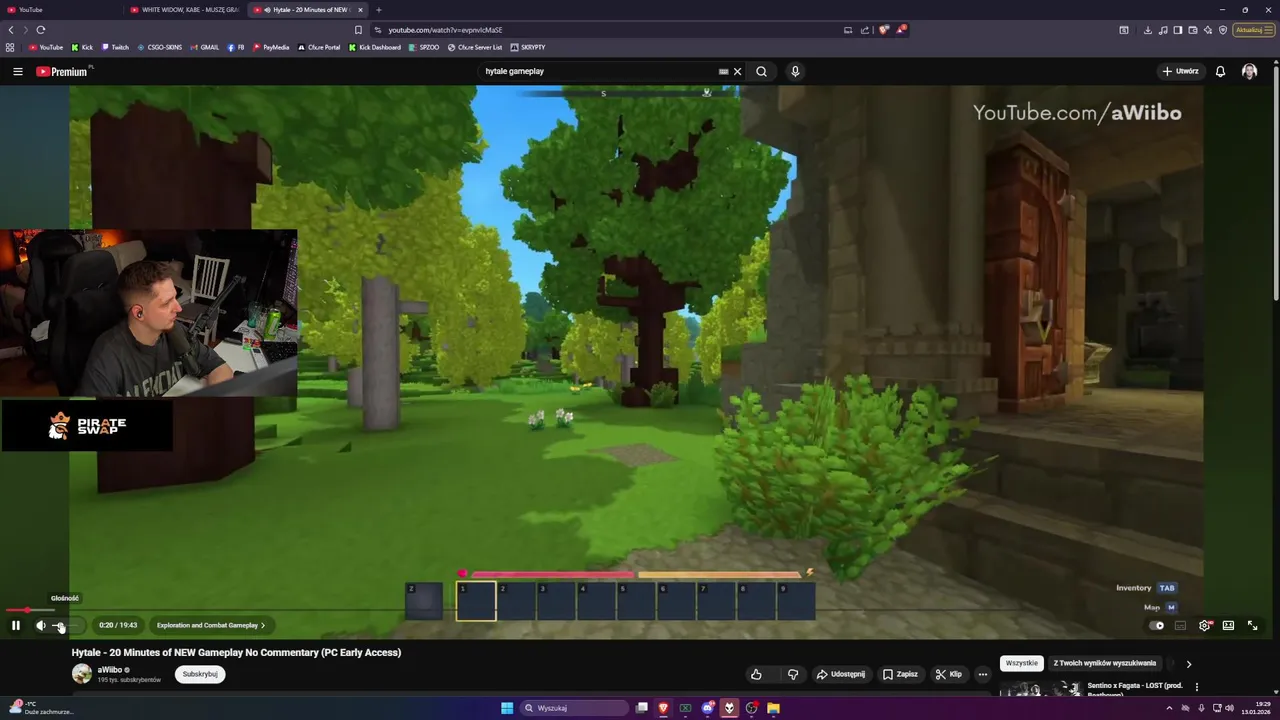
Task: Open the Brave wallet icon
Action: pyautogui.click(x=1193, y=30)
